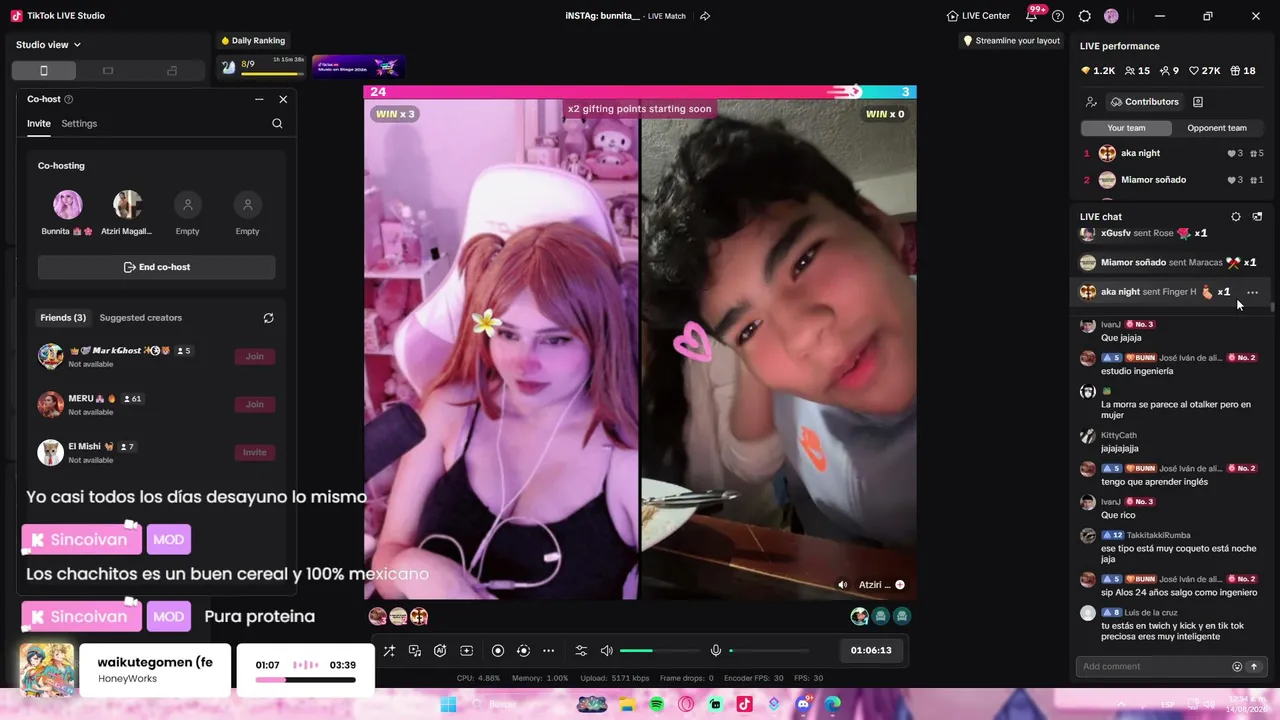Viewport: 1280px width, 720px height.
Task: Open notifications bell
Action: [x=1032, y=16]
